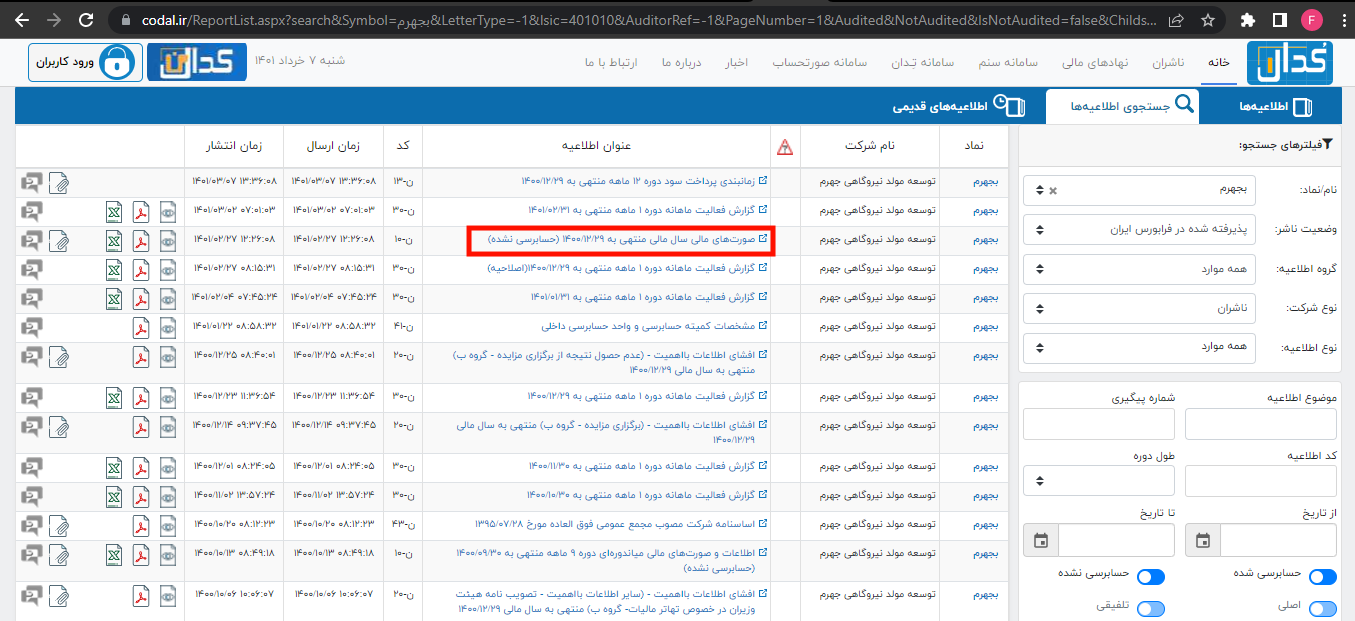Click the chat/share icon beside the last table row
The height and width of the screenshot is (621, 1355).
pos(30,593)
